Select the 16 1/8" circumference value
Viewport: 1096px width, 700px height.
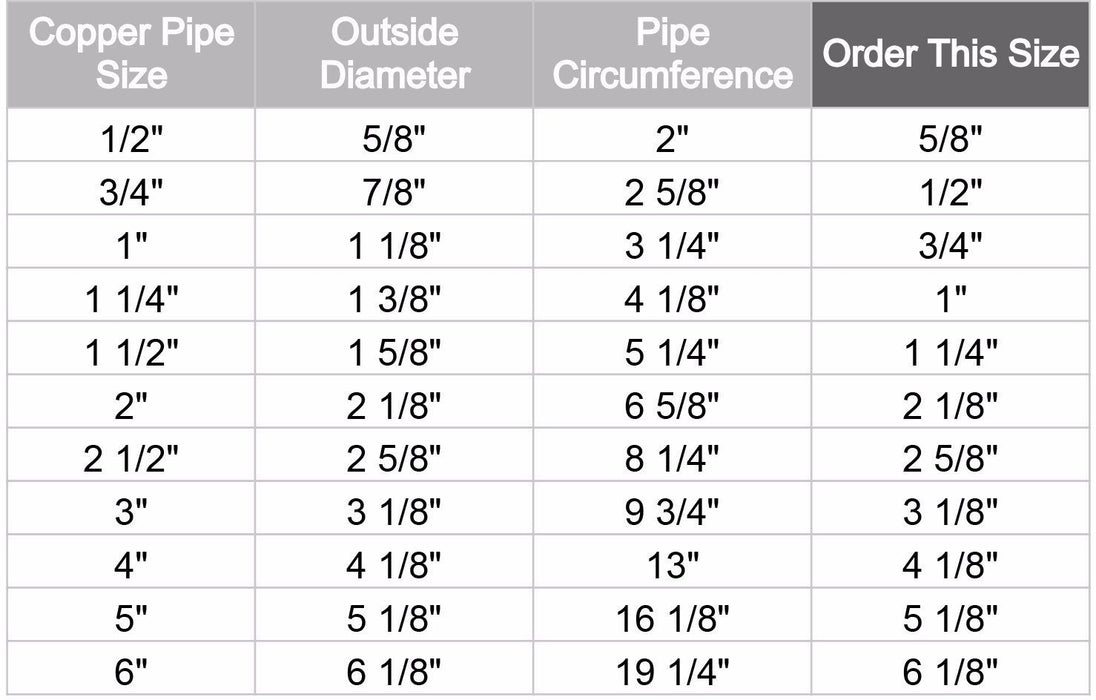tap(672, 622)
